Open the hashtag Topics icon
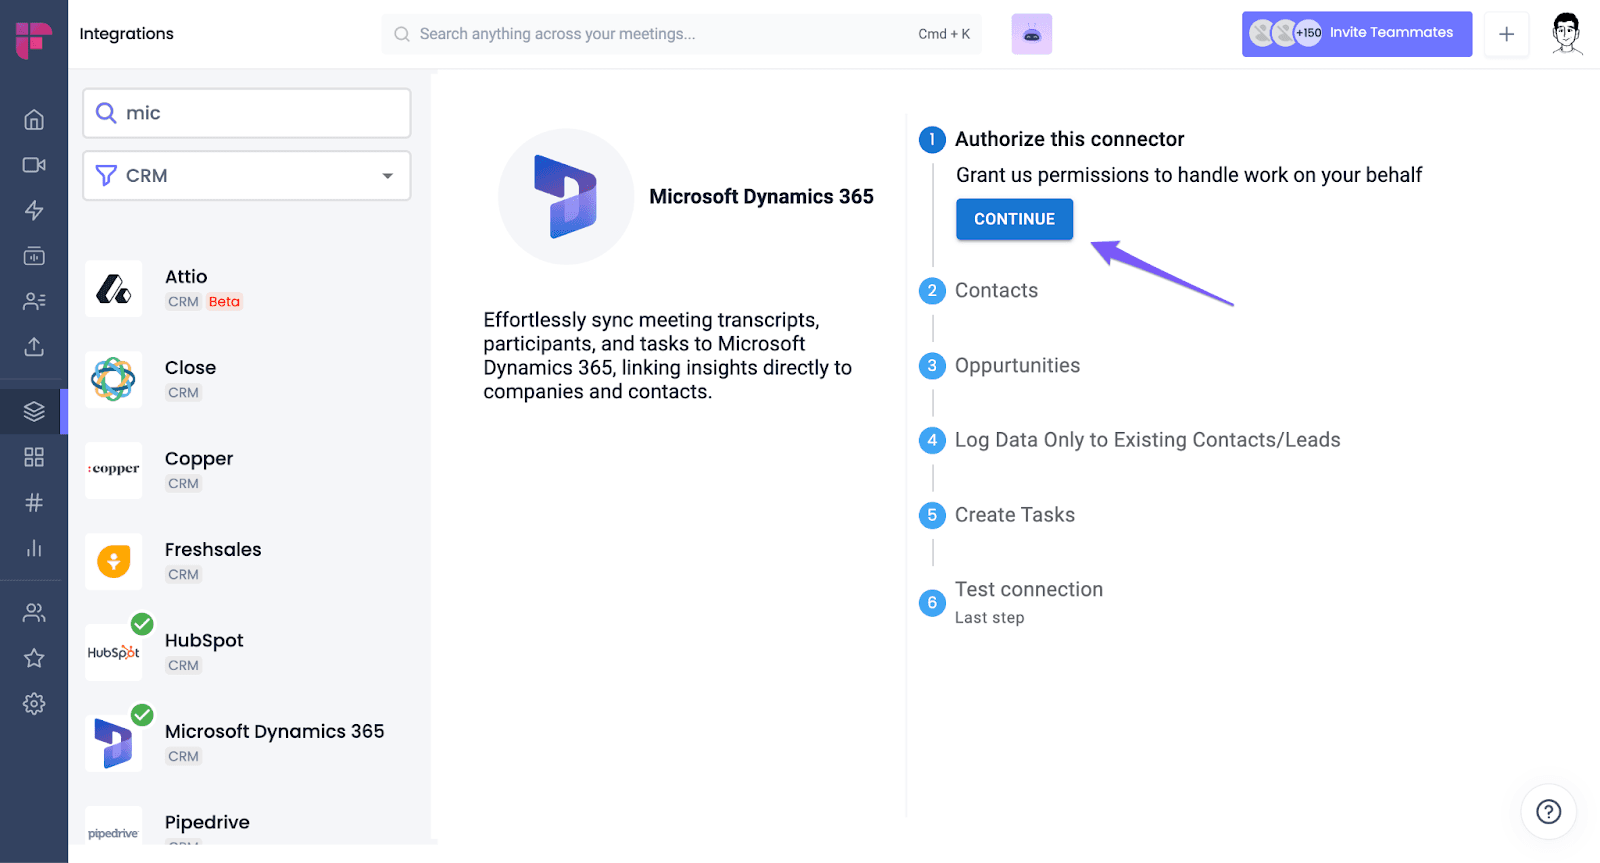This screenshot has height=863, width=1600. (x=34, y=502)
